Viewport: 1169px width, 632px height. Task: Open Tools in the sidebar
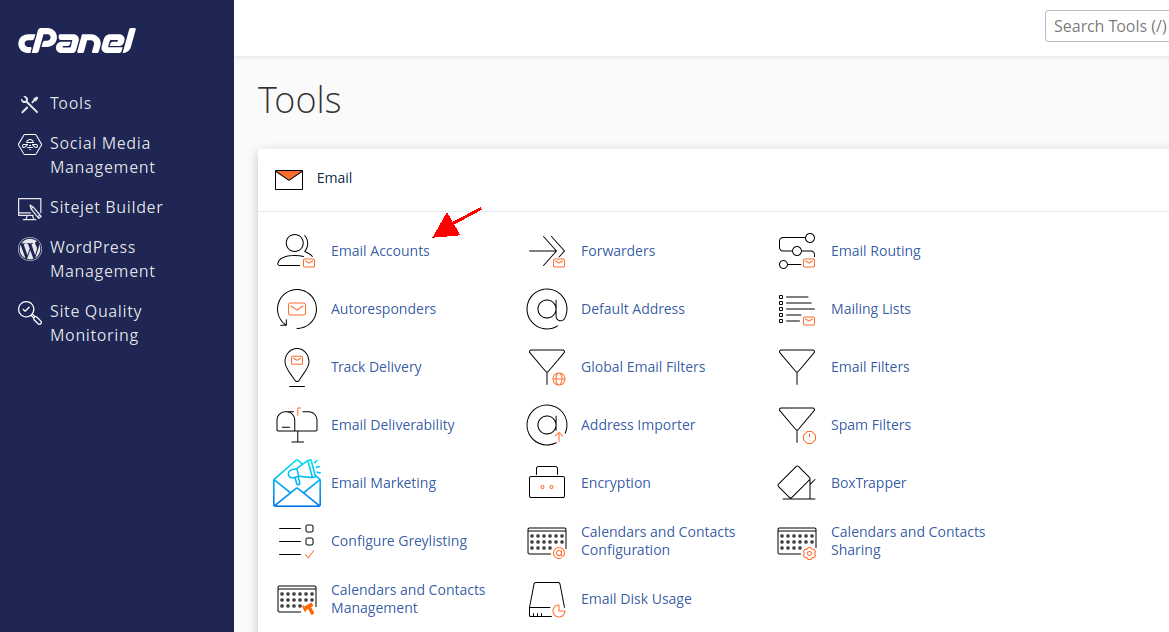click(x=70, y=104)
